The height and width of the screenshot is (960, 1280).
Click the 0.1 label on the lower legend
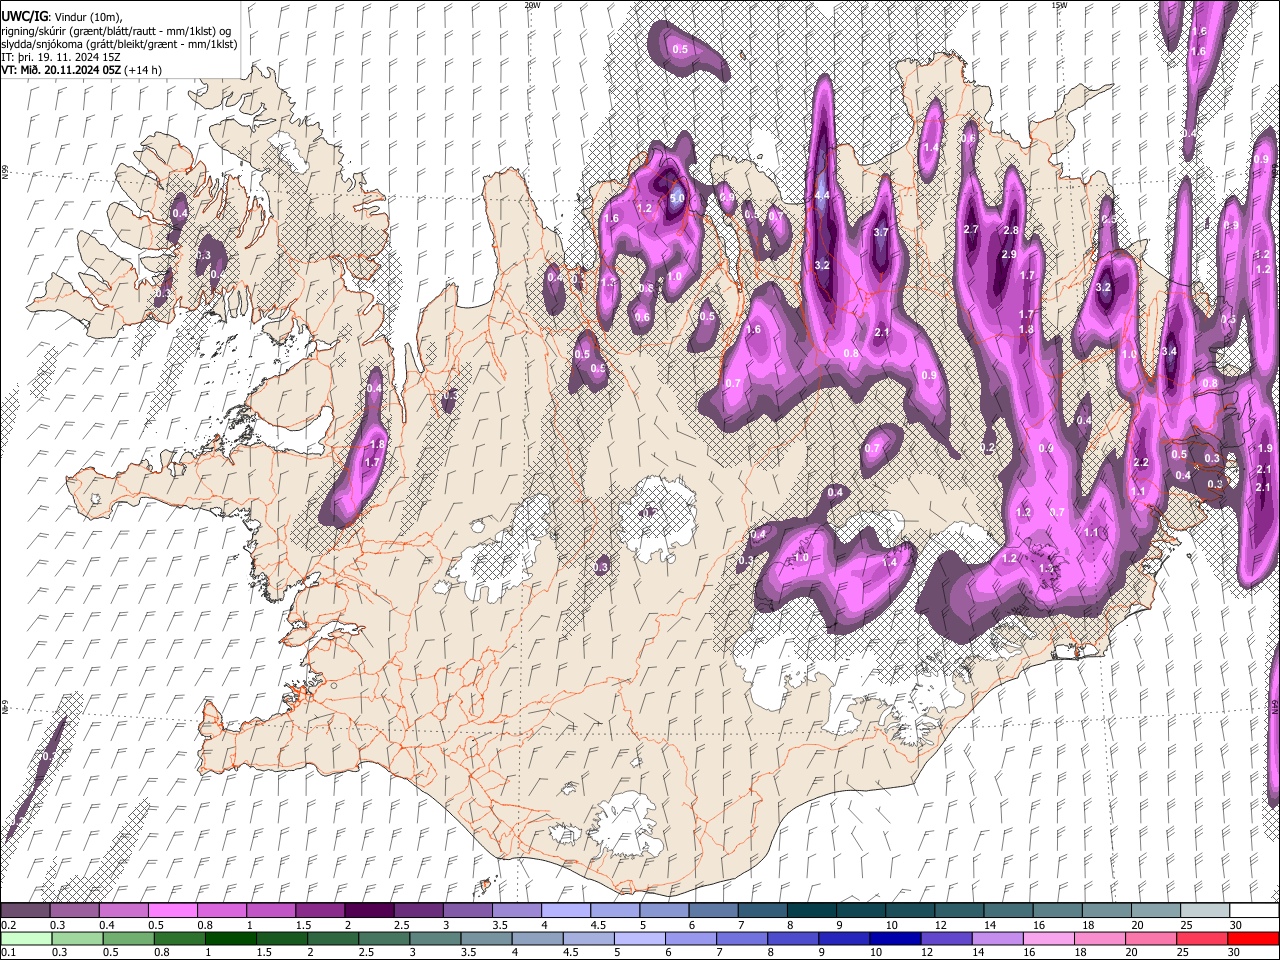[8, 952]
